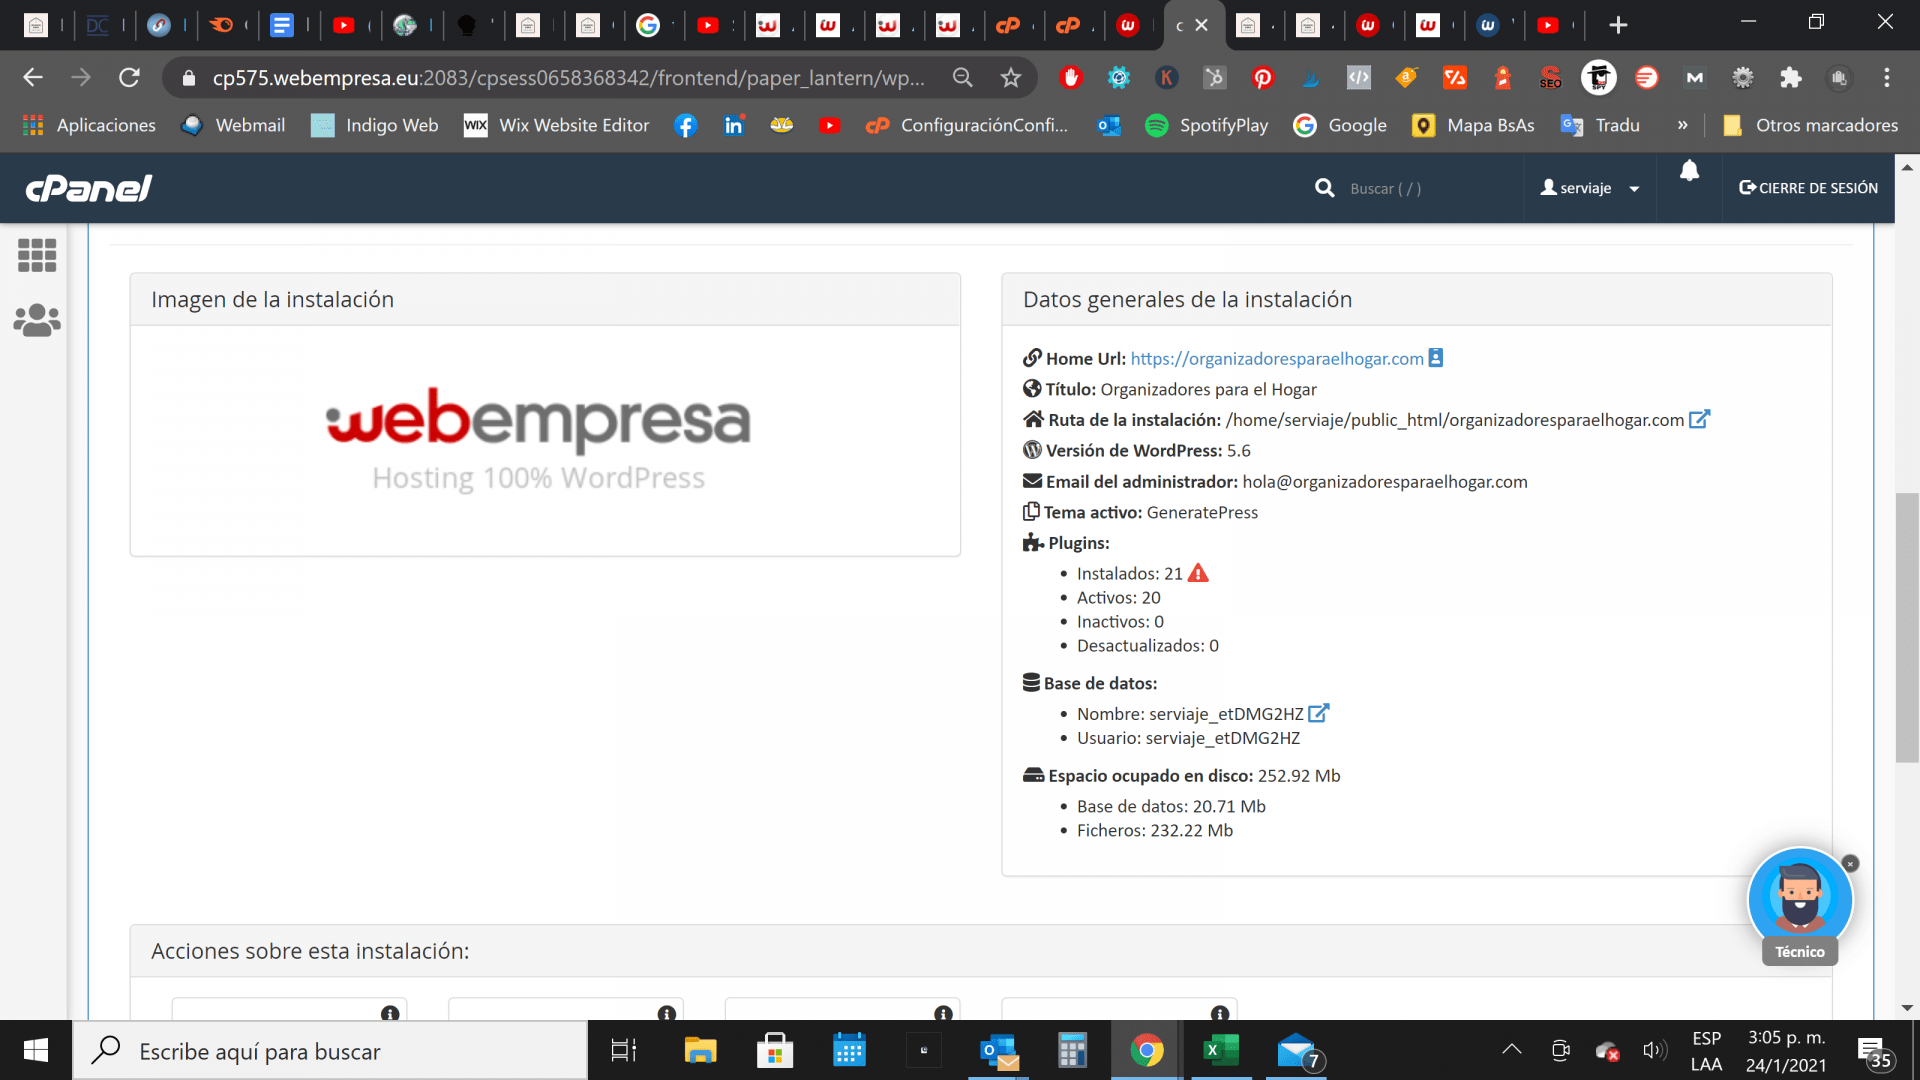Click the cPanel logo
The width and height of the screenshot is (1920, 1080).
click(88, 188)
